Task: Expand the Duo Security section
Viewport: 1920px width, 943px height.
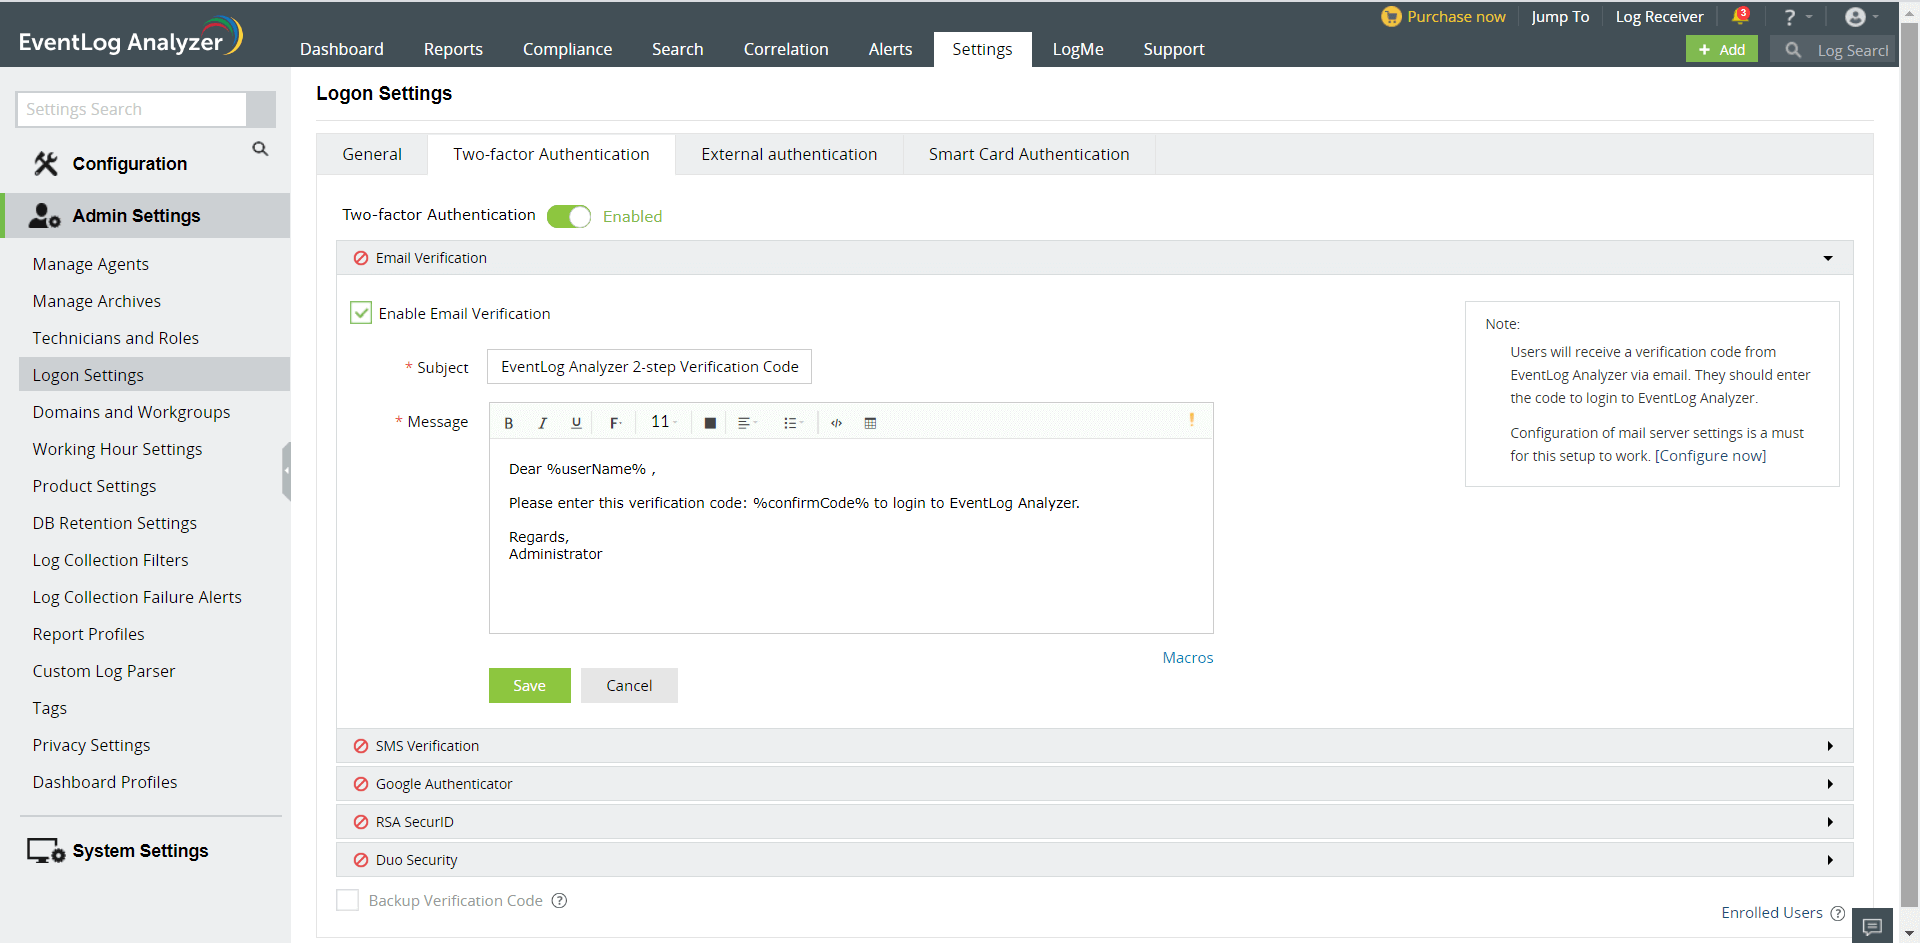Action: point(1094,860)
